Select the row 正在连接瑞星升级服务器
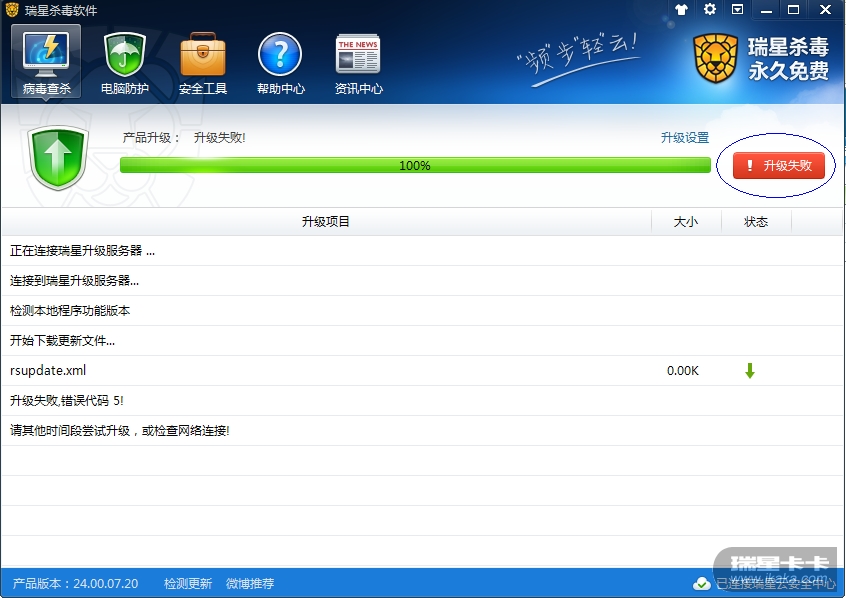Image resolution: width=846 pixels, height=598 pixels. click(x=422, y=250)
